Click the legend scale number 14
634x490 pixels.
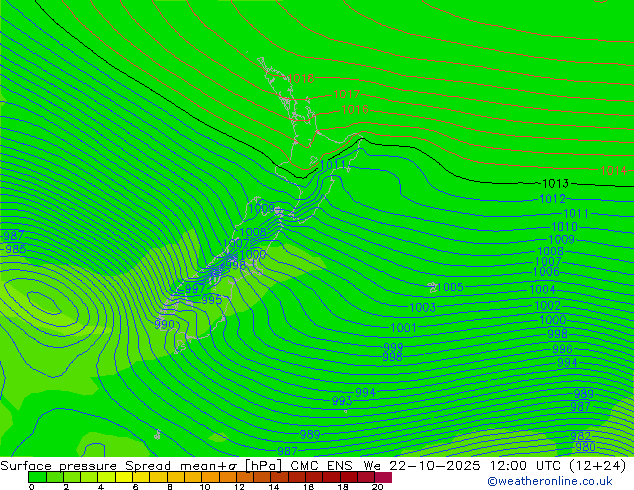pyautogui.click(x=274, y=487)
